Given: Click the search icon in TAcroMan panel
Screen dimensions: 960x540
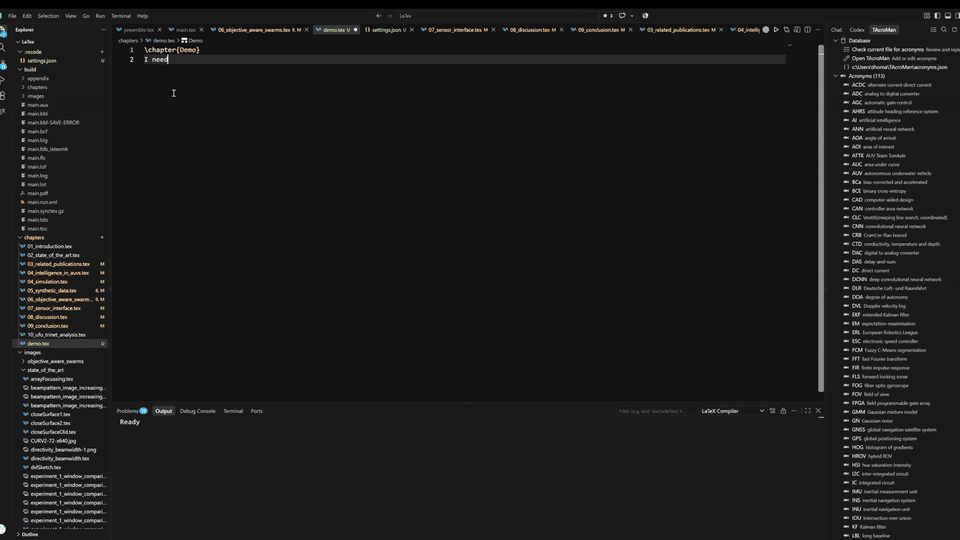Looking at the screenshot, I should [943, 29].
